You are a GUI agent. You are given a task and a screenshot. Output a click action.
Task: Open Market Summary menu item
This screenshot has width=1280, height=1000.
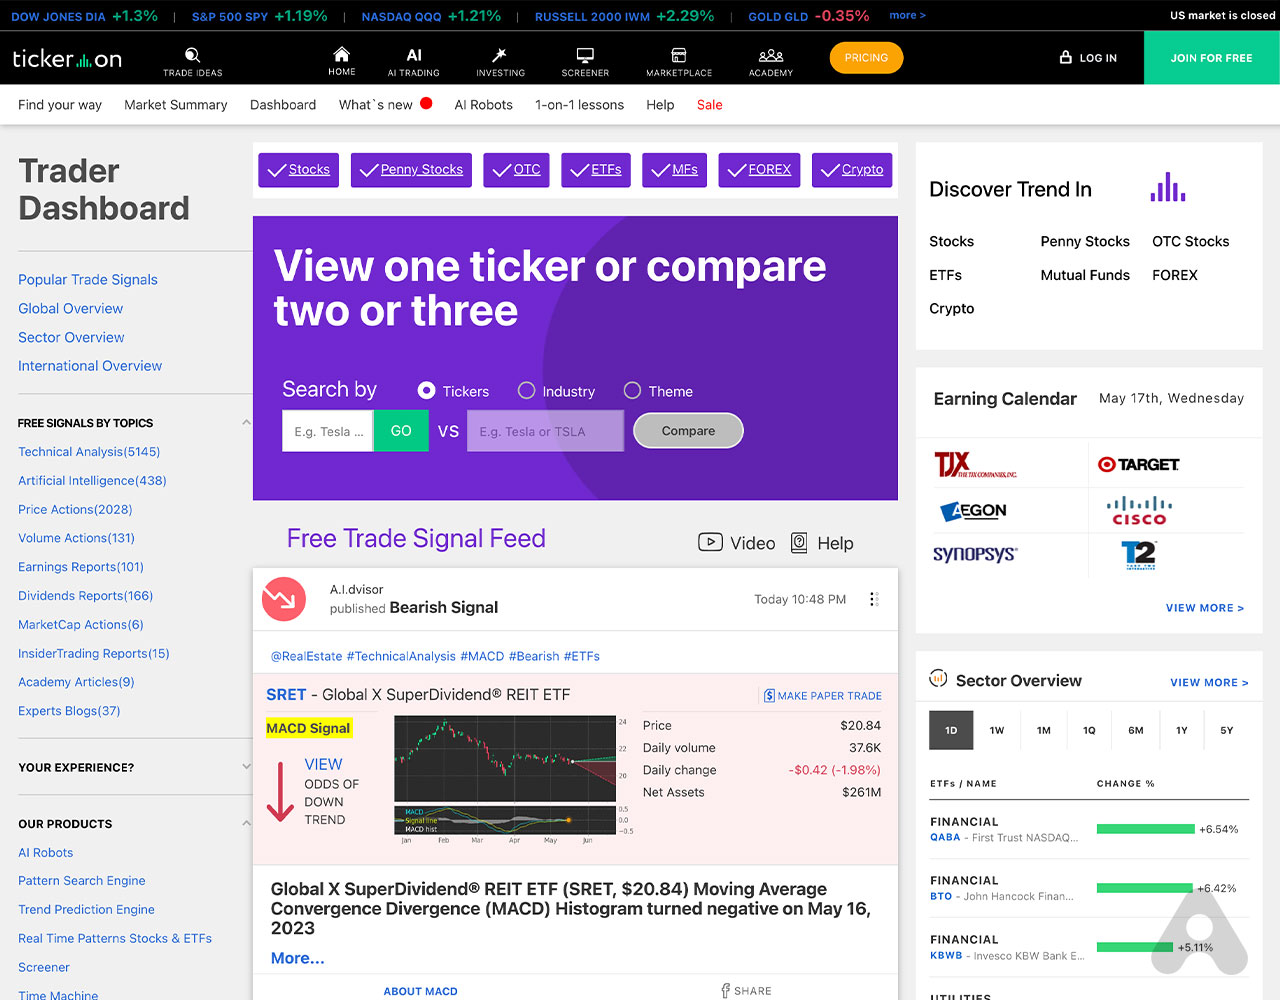point(175,105)
